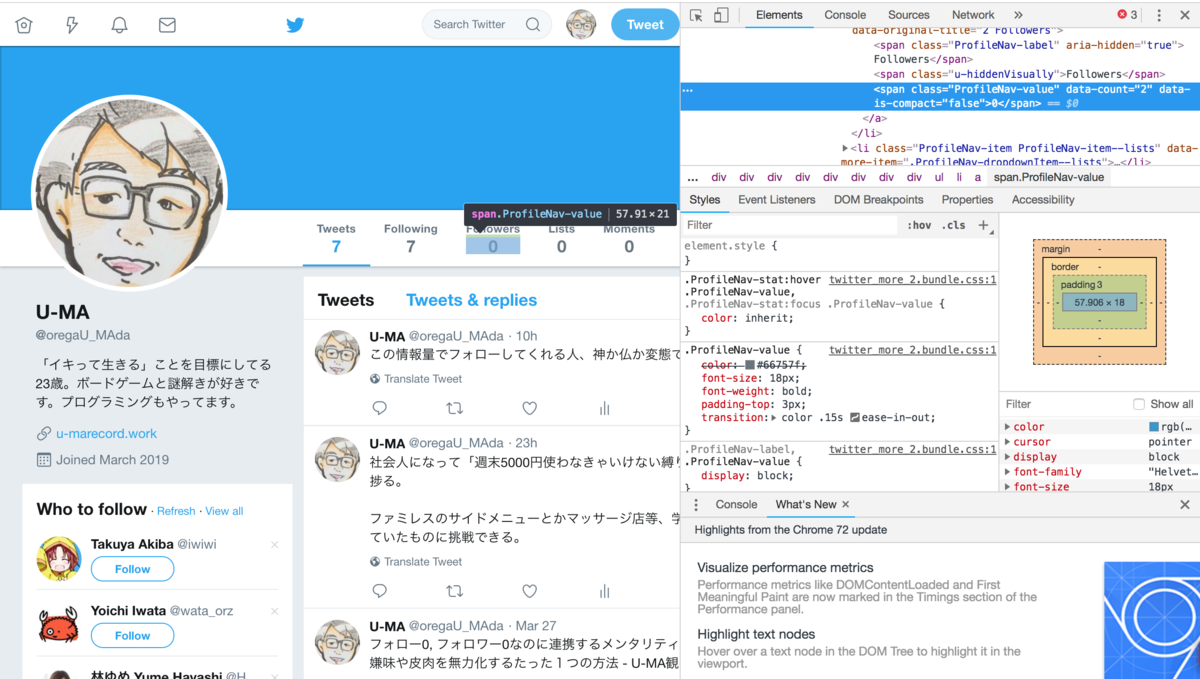Dismiss Yoichi Iwata follow suggestion
Viewport: 1200px width, 679px height.
click(274, 611)
